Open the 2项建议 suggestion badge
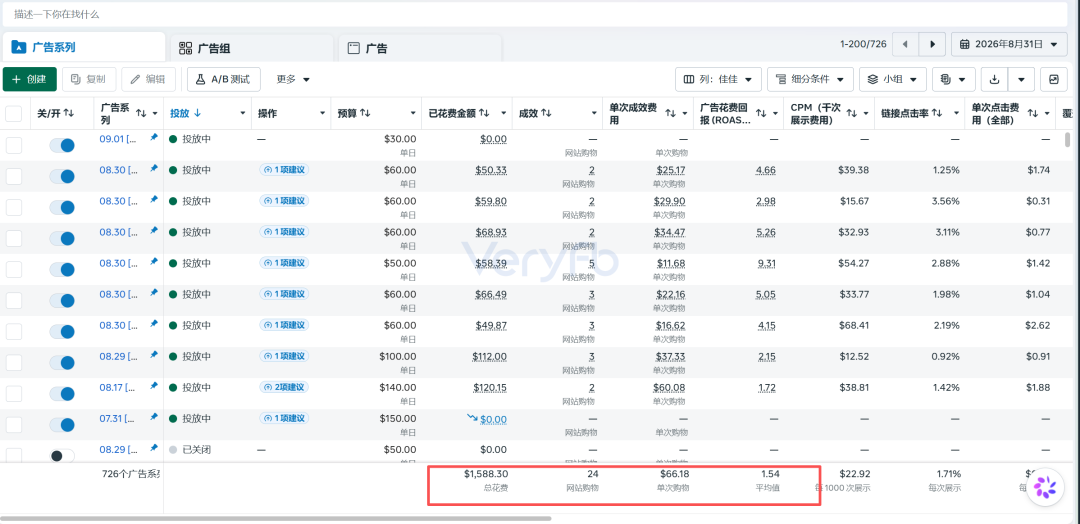The height and width of the screenshot is (524, 1080). pos(284,387)
